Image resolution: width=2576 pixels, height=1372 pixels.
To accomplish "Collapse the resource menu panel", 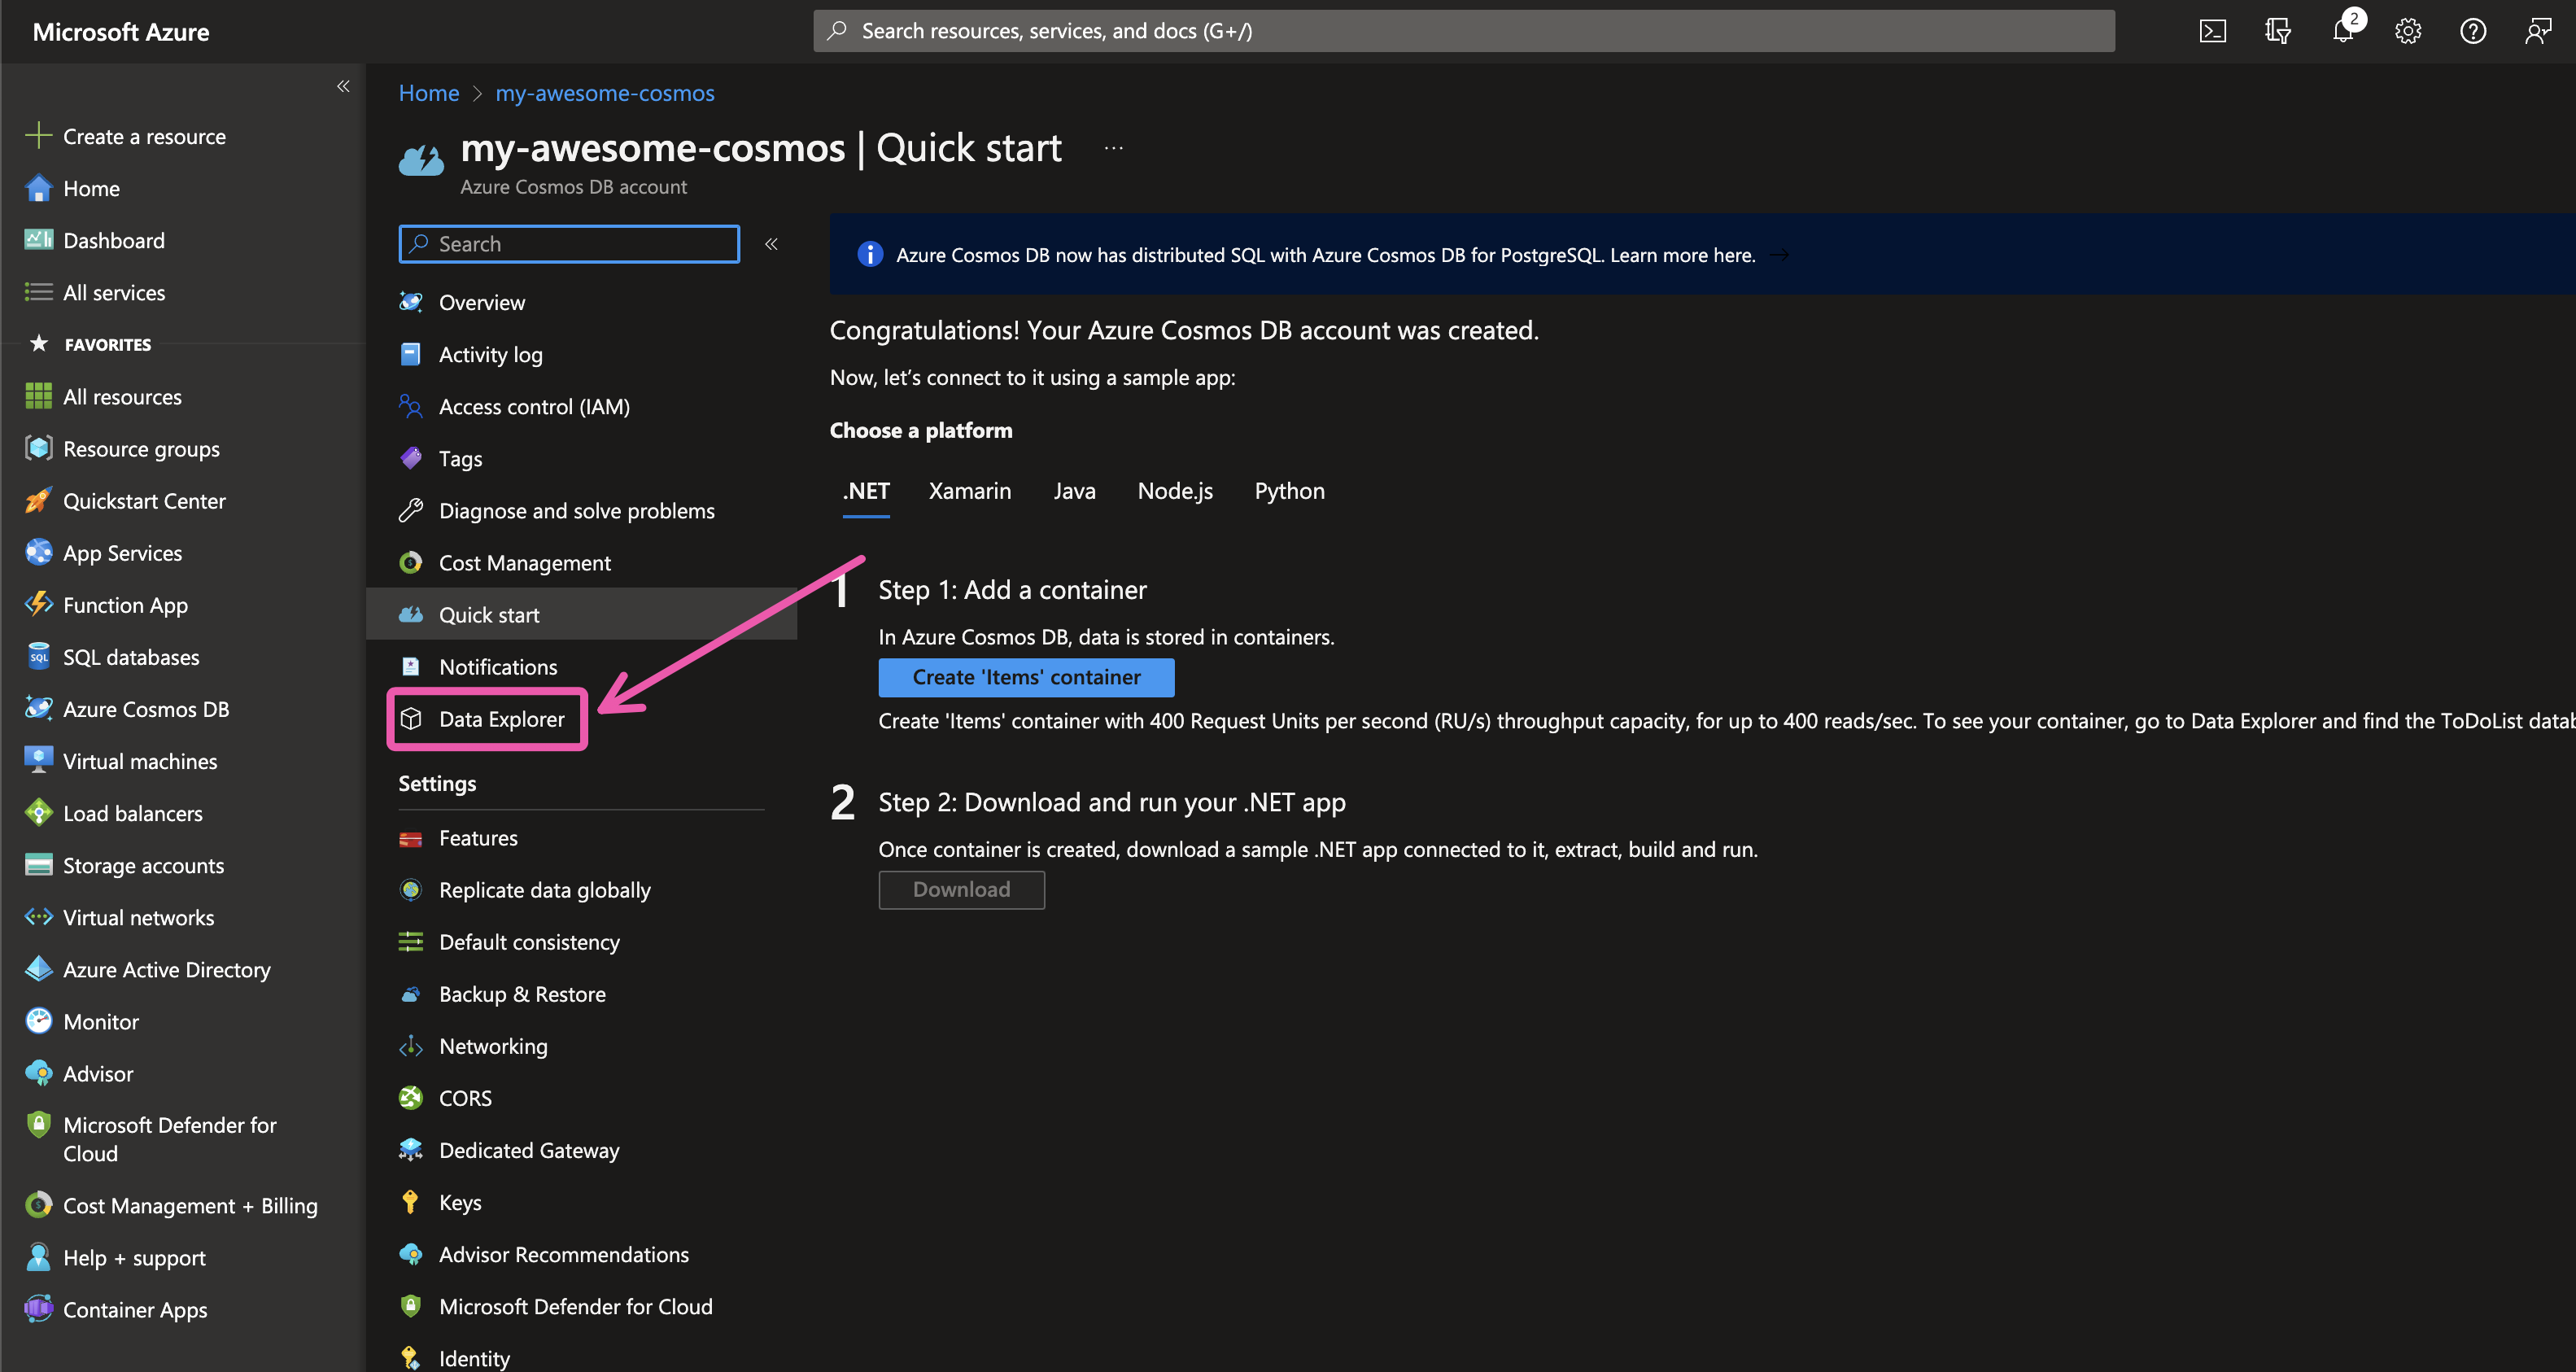I will (771, 244).
